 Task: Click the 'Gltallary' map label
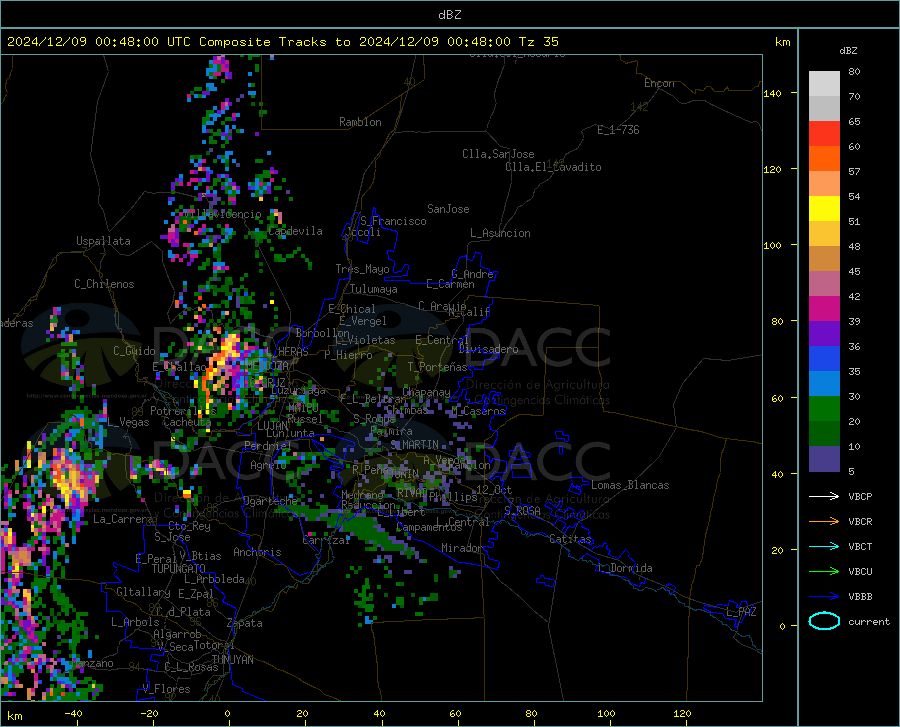[x=143, y=592]
